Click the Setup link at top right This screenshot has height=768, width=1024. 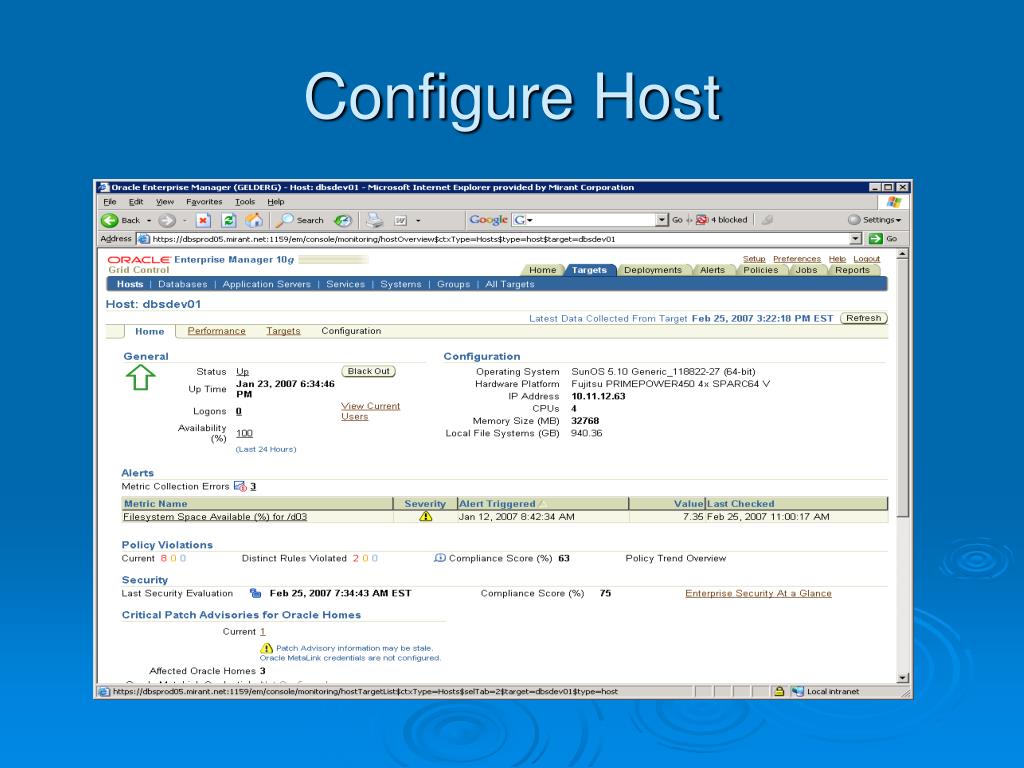[754, 259]
